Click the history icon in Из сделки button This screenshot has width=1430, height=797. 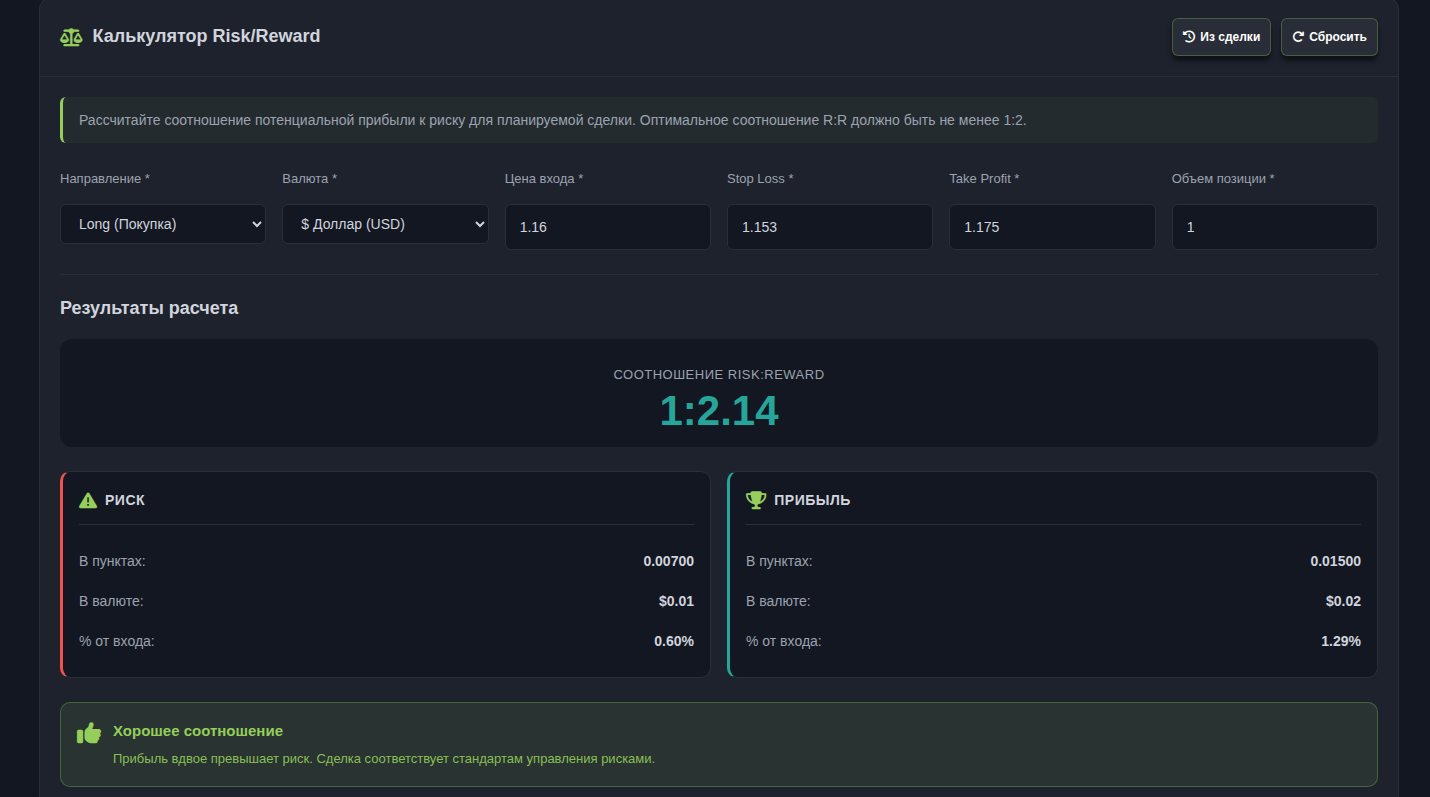(x=1189, y=37)
